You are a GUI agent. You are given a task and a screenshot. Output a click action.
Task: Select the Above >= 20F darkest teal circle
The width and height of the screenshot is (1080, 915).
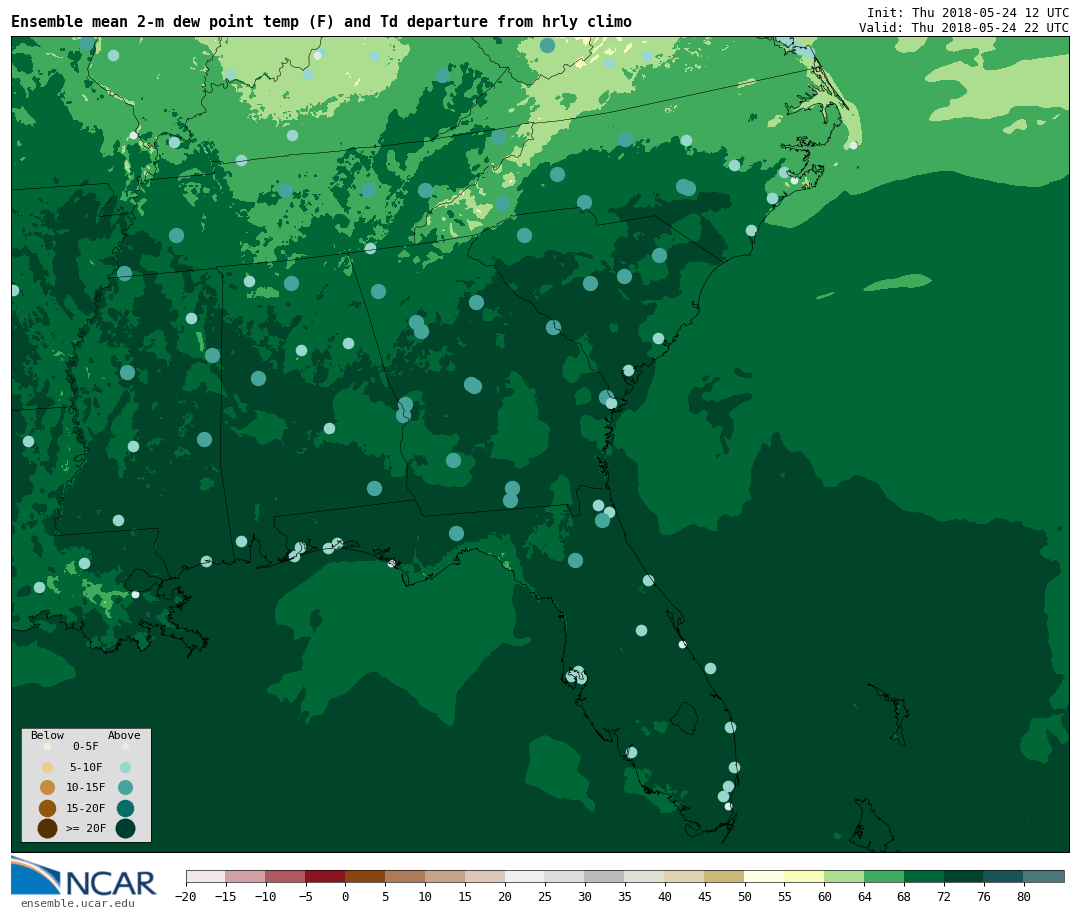point(125,828)
